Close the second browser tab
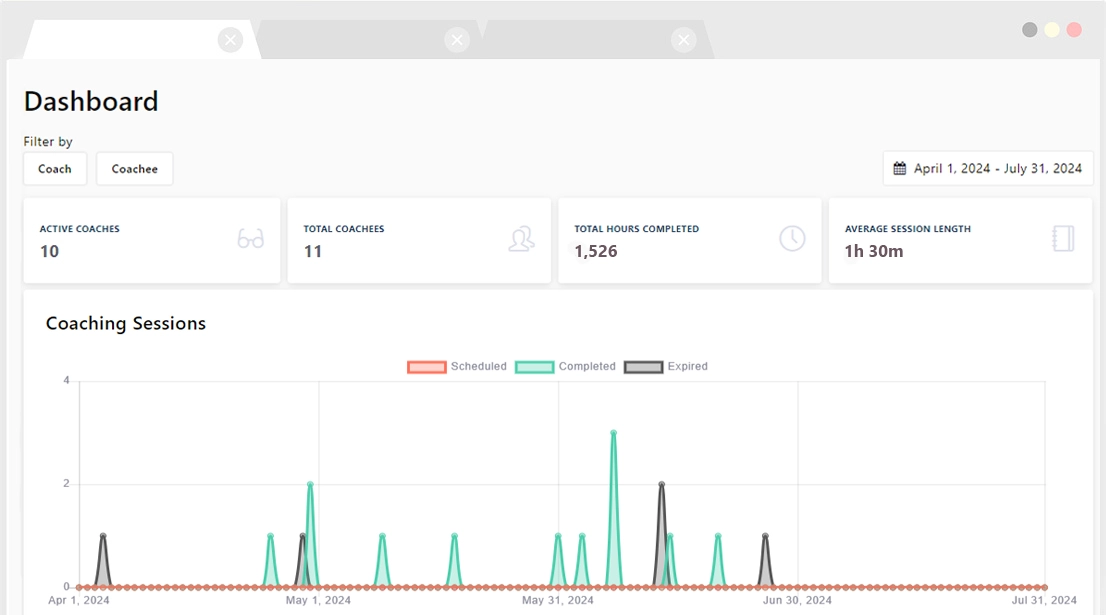Screen dimensions: 1106x615 (457, 40)
